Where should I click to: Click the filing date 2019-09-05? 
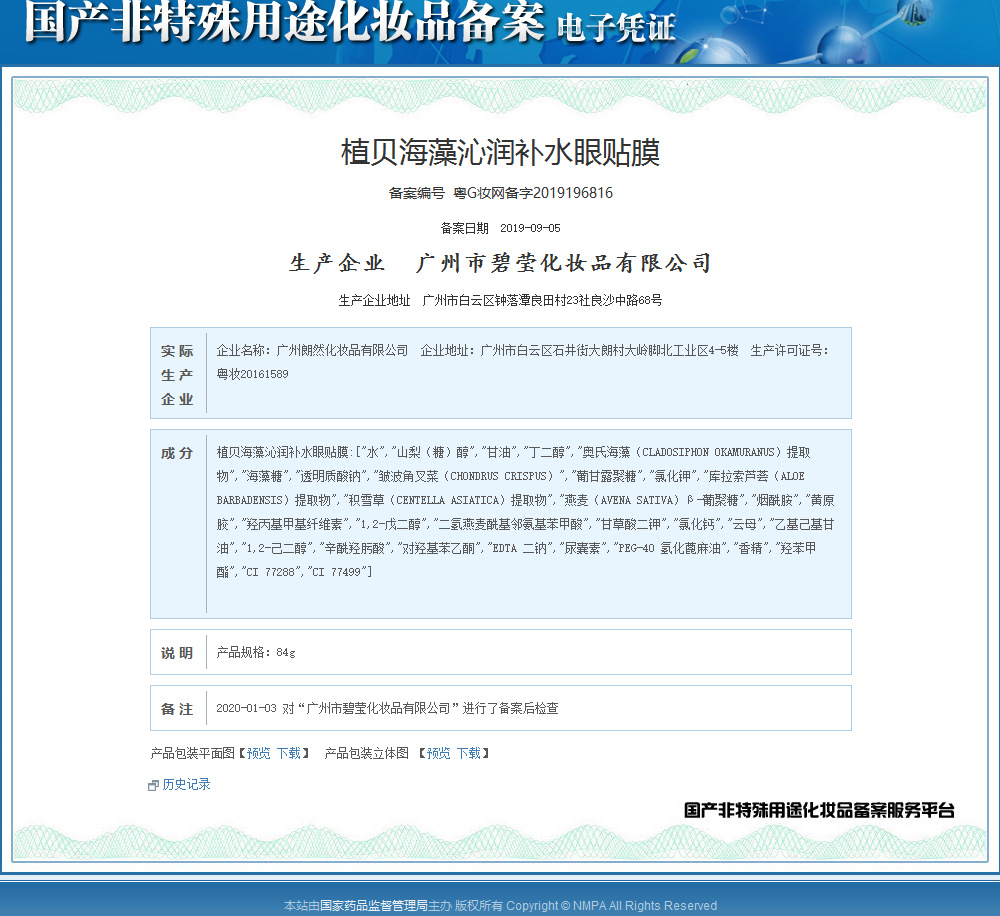pos(530,228)
